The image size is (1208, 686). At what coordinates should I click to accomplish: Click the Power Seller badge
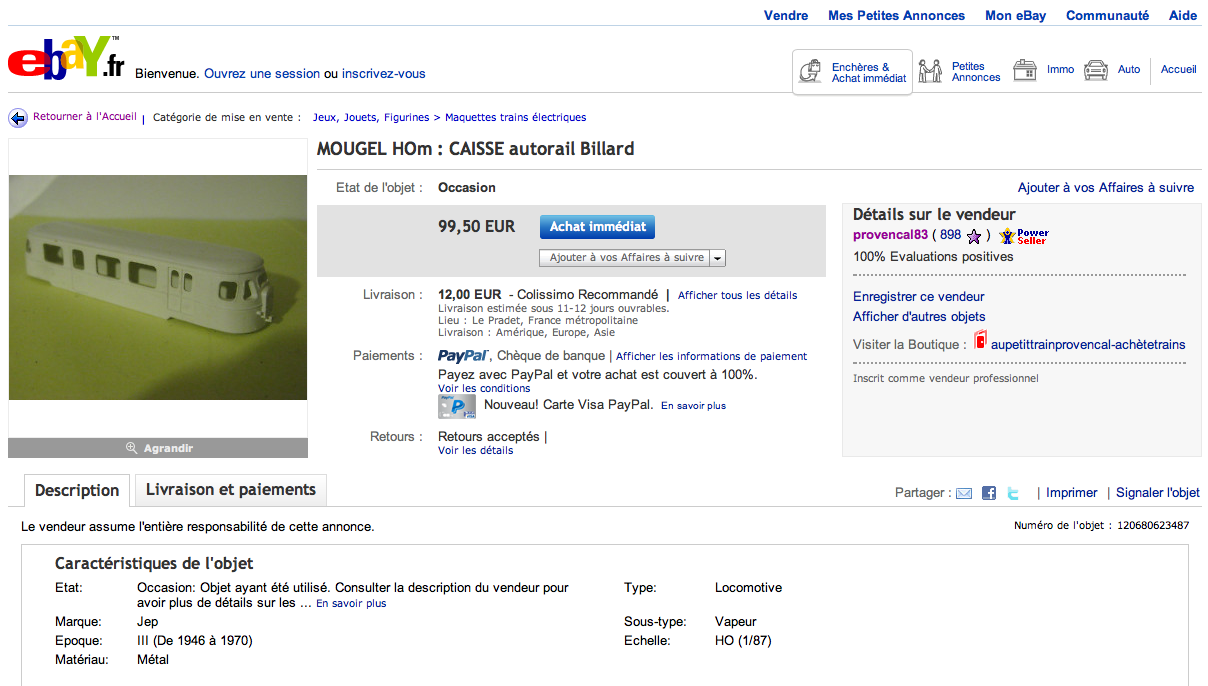tap(1024, 236)
